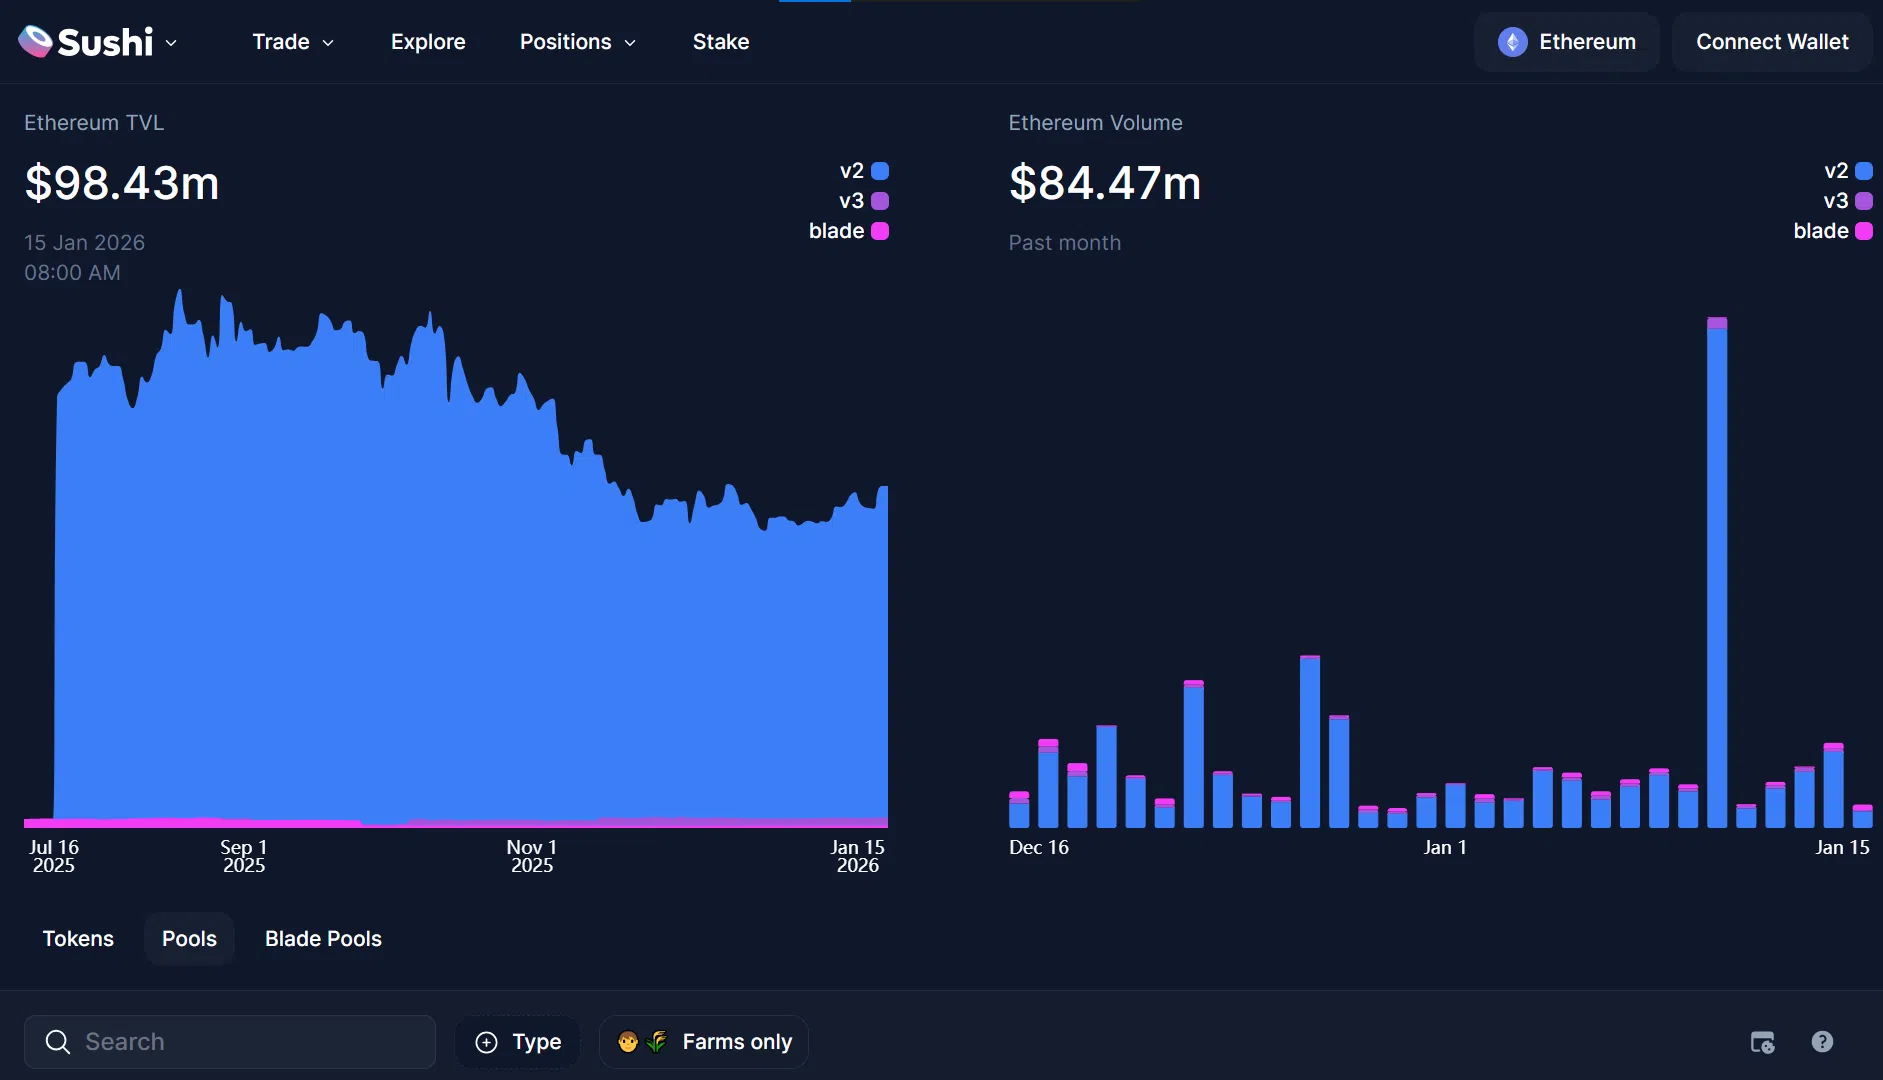Toggle v2 series in TVL chart legend
The image size is (1883, 1080).
pos(865,171)
